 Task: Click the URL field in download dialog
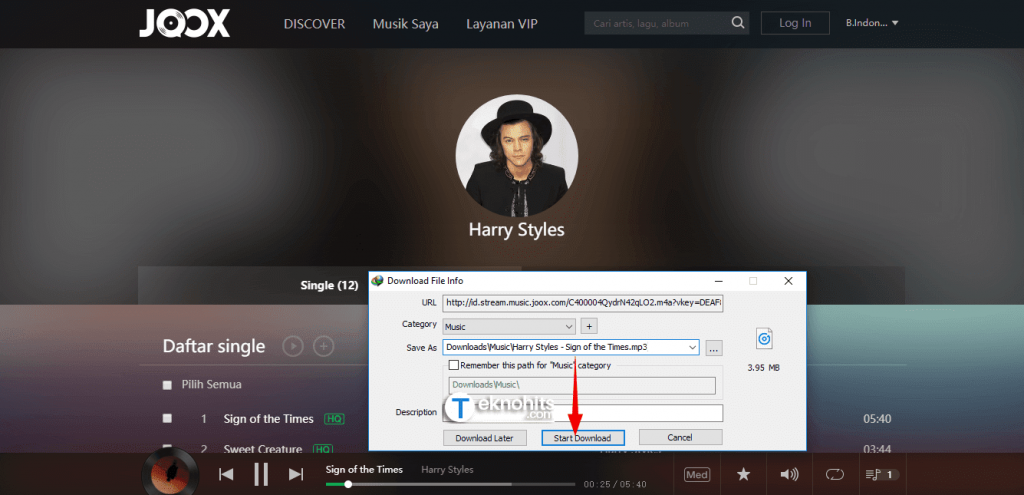point(583,303)
